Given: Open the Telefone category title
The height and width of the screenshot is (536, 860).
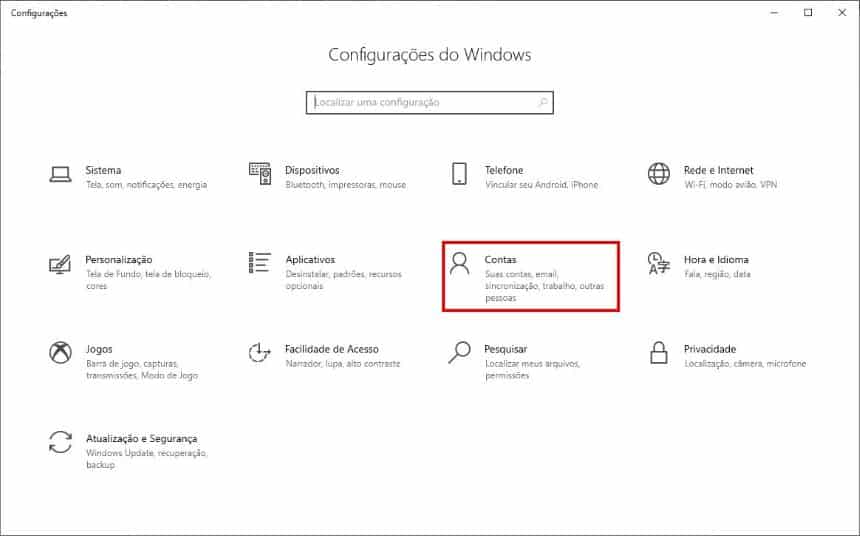Looking at the screenshot, I should point(504,170).
